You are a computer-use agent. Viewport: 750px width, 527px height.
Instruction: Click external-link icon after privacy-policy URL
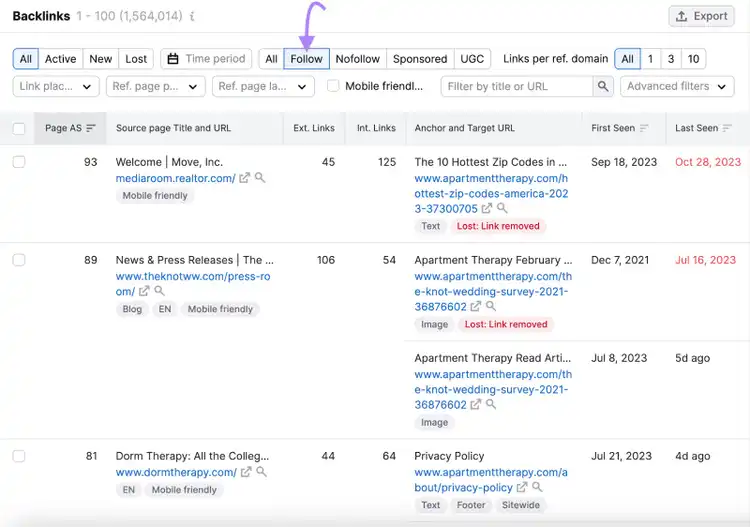tap(522, 487)
